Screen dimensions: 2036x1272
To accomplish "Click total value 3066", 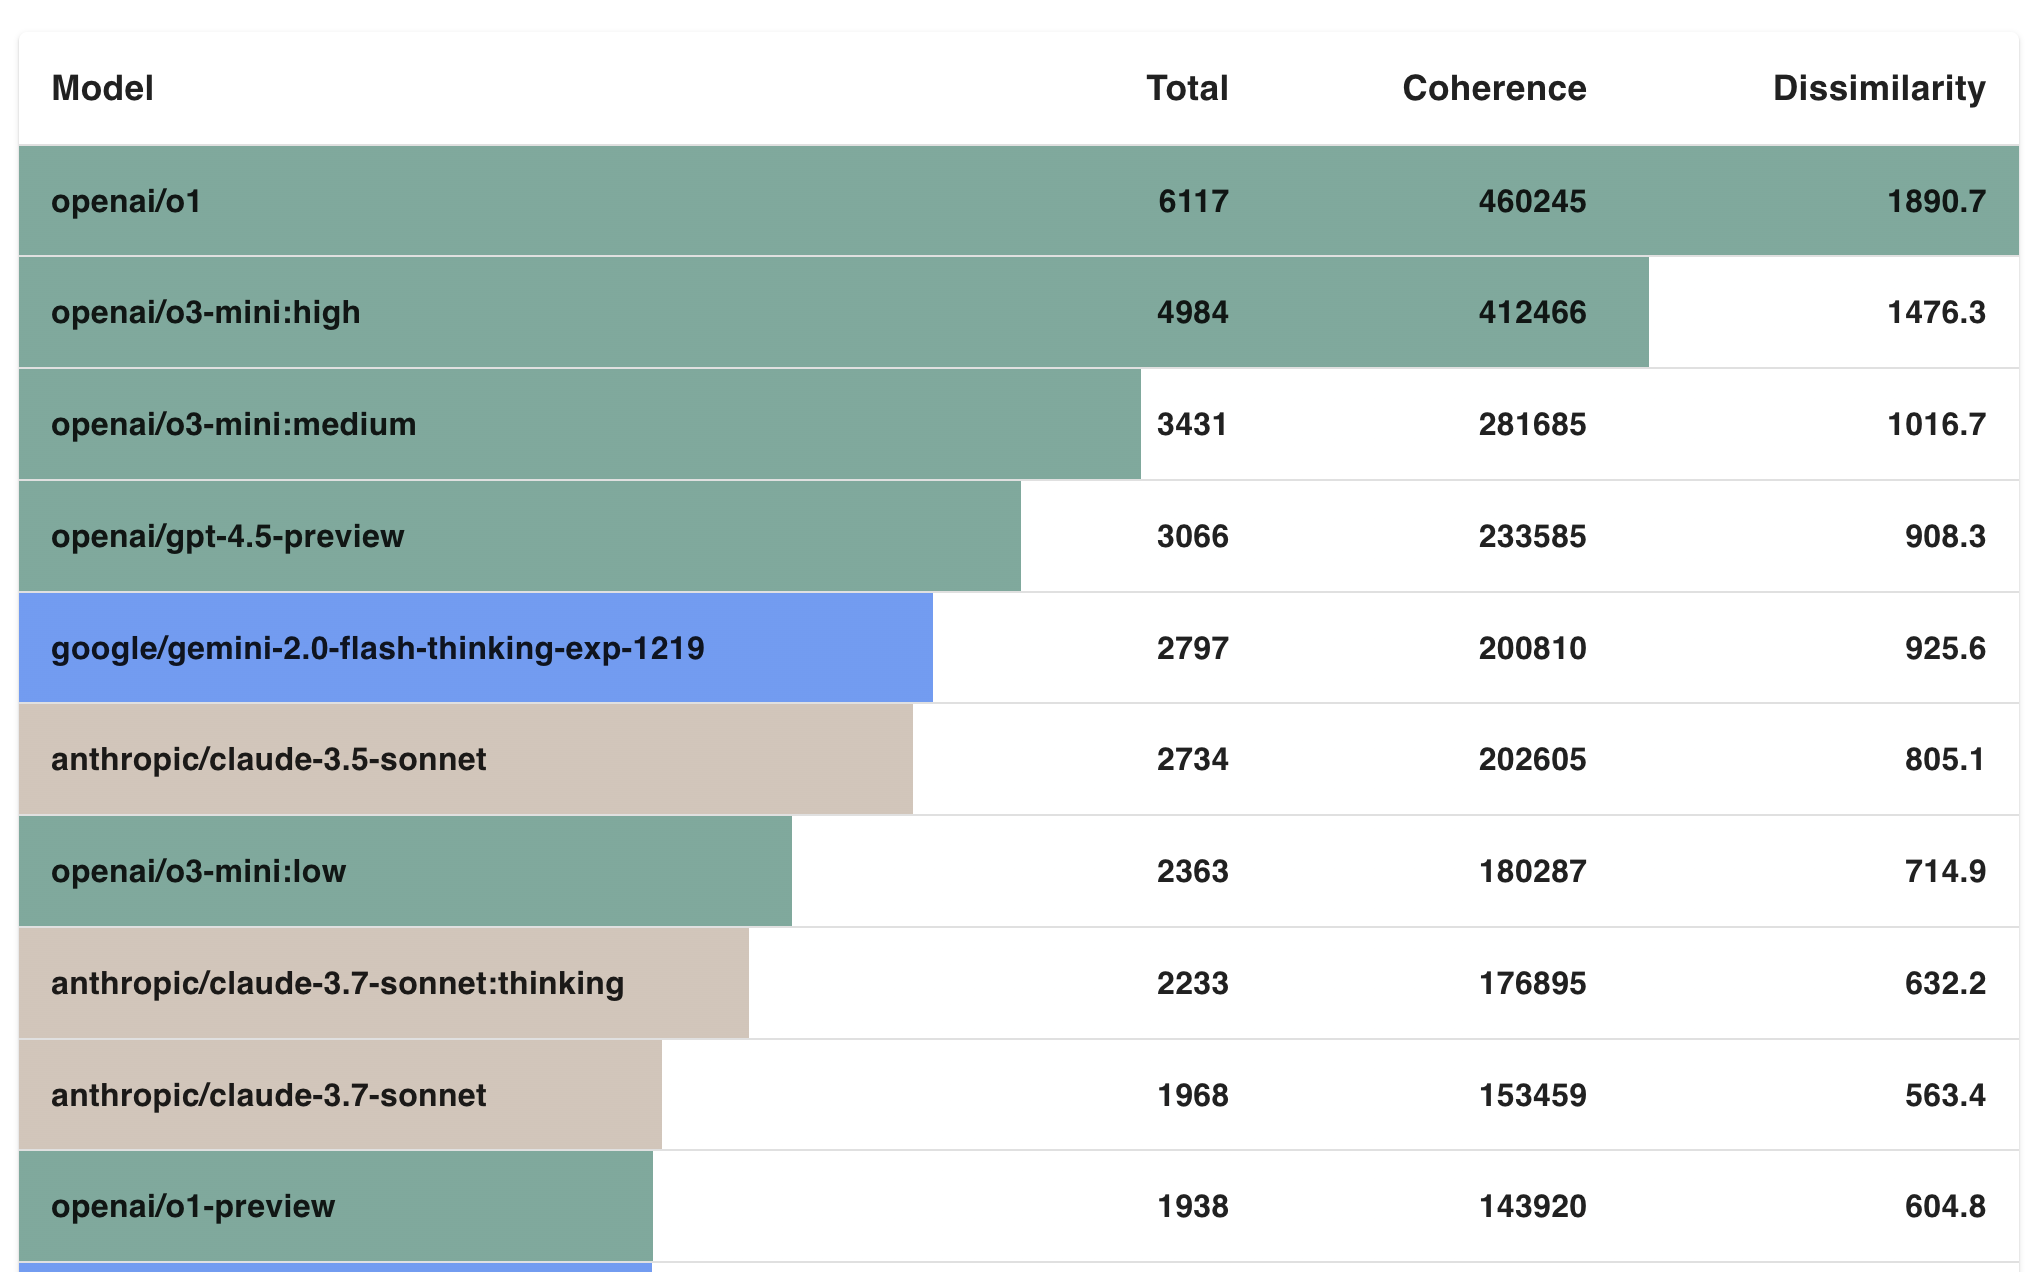I will pos(1193,536).
